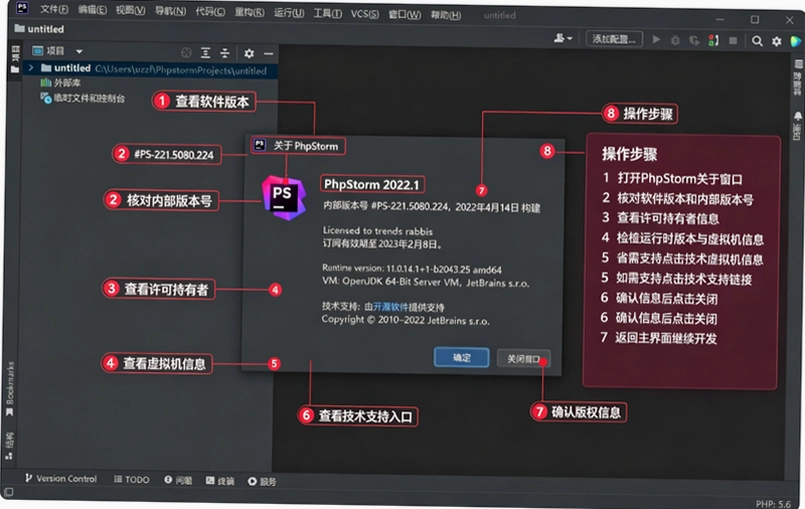This screenshot has width=805, height=509.
Task: Open the TODO tab
Action: pyautogui.click(x=132, y=479)
